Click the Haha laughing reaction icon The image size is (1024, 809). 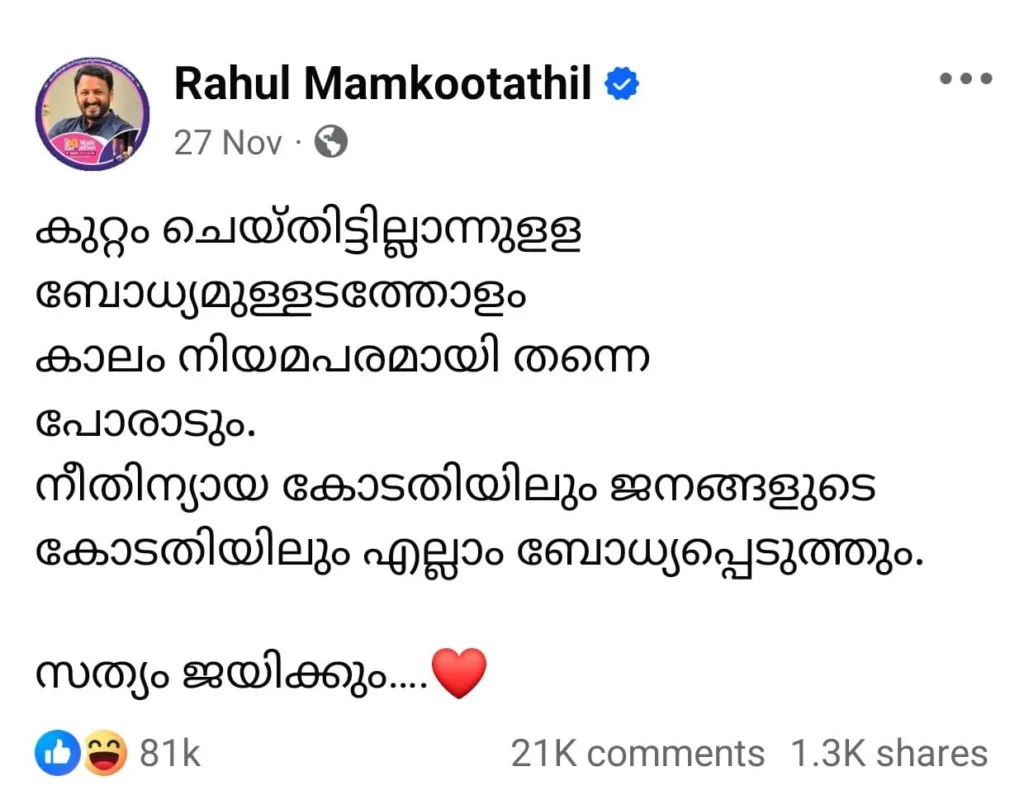point(104,754)
